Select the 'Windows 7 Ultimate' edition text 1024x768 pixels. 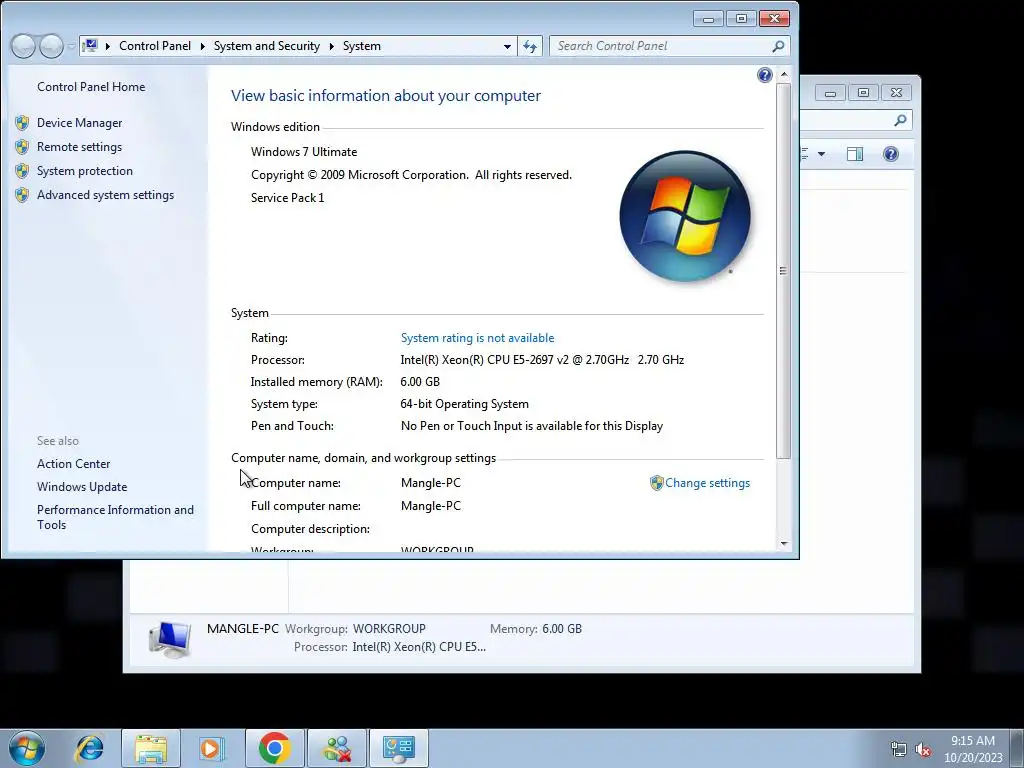coord(304,152)
